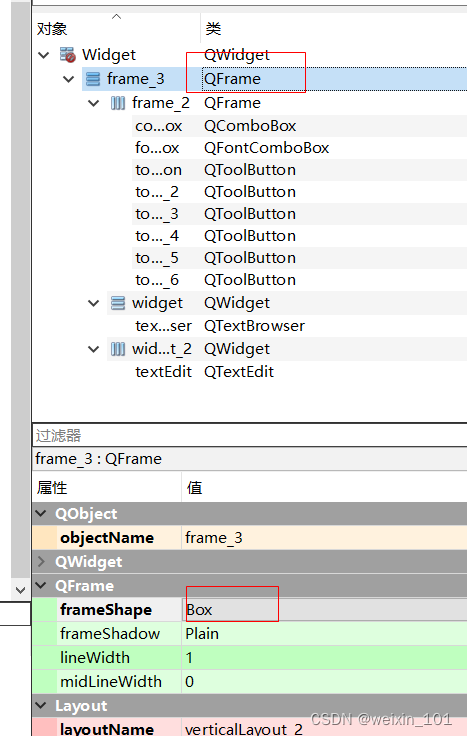Viewport: 467px width, 736px height.
Task: Select the wid...t_2 item
Action: click(x=162, y=349)
